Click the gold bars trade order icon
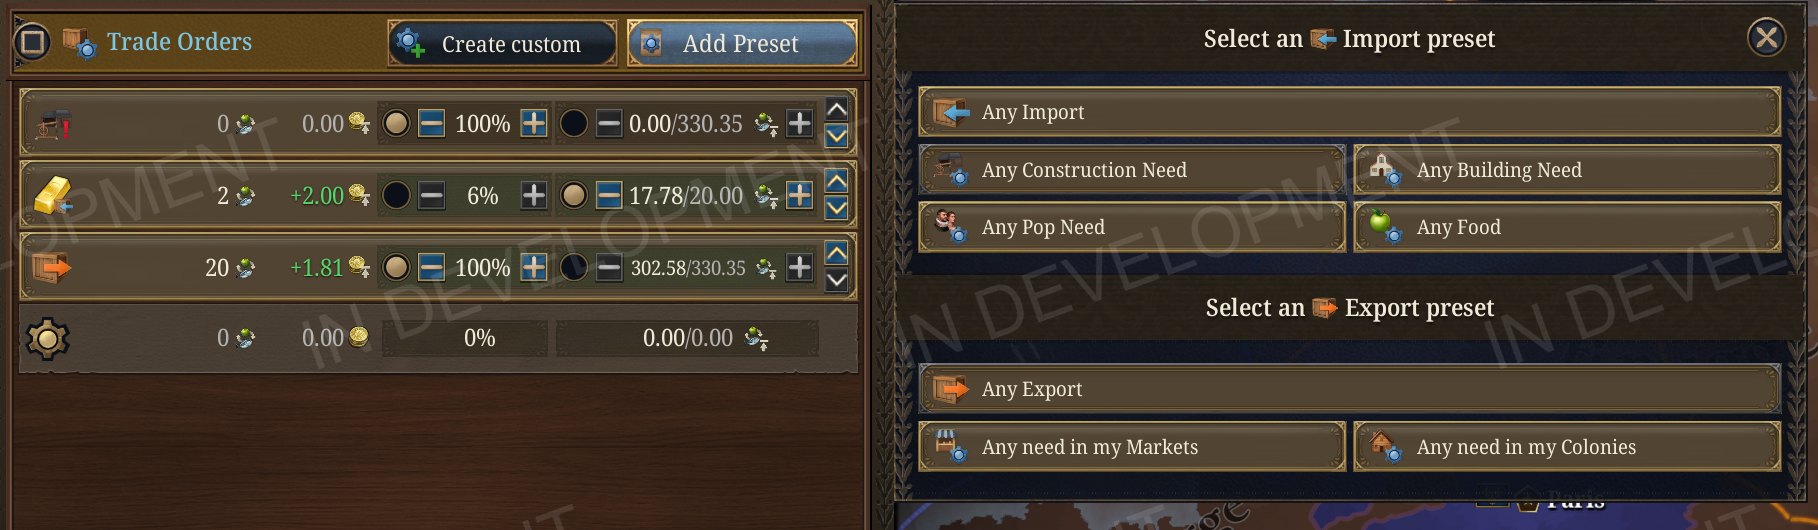The image size is (1818, 530). (x=53, y=195)
